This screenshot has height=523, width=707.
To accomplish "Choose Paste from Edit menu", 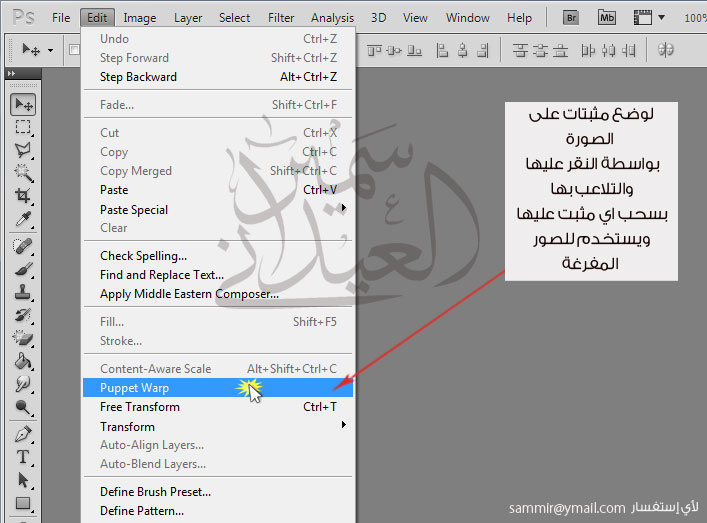I will 218,190.
